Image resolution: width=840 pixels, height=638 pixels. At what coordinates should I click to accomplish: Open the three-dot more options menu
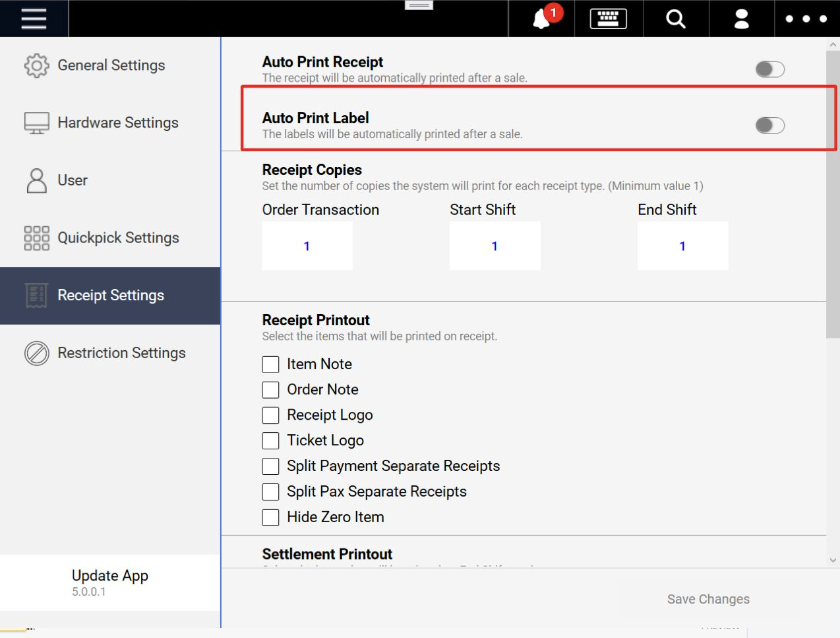click(x=806, y=19)
